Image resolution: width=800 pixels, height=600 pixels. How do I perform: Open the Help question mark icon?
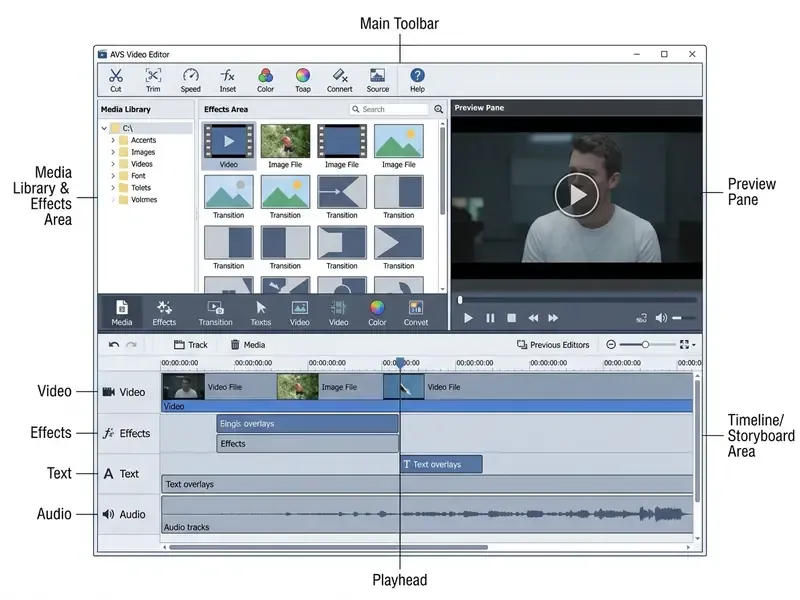click(x=417, y=80)
